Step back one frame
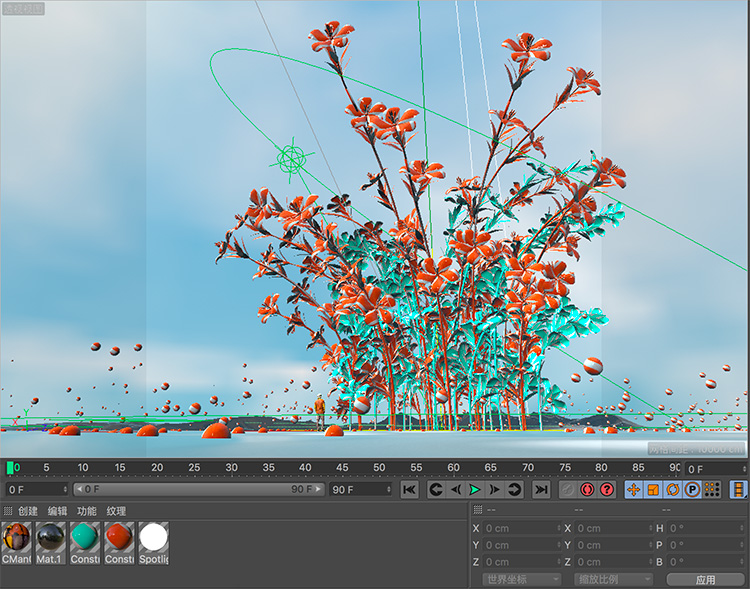This screenshot has height=589, width=750. [456, 489]
